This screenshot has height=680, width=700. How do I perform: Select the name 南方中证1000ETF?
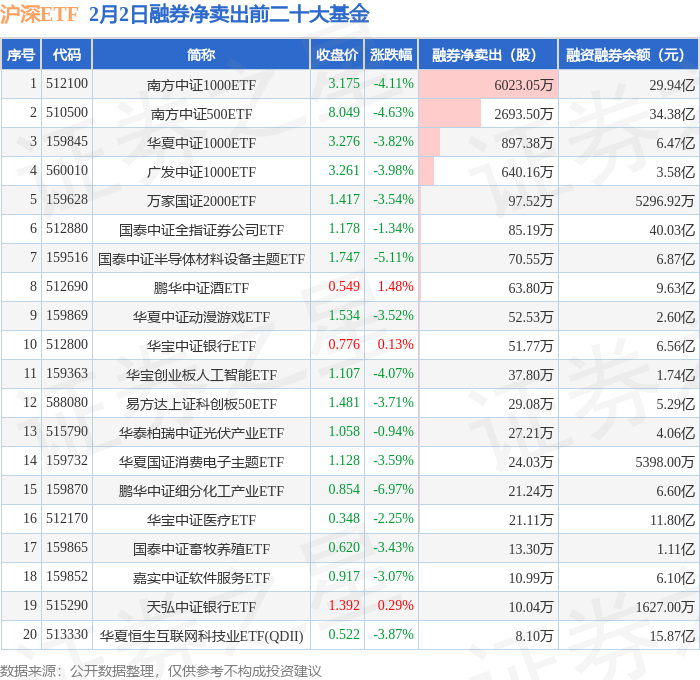click(x=201, y=85)
